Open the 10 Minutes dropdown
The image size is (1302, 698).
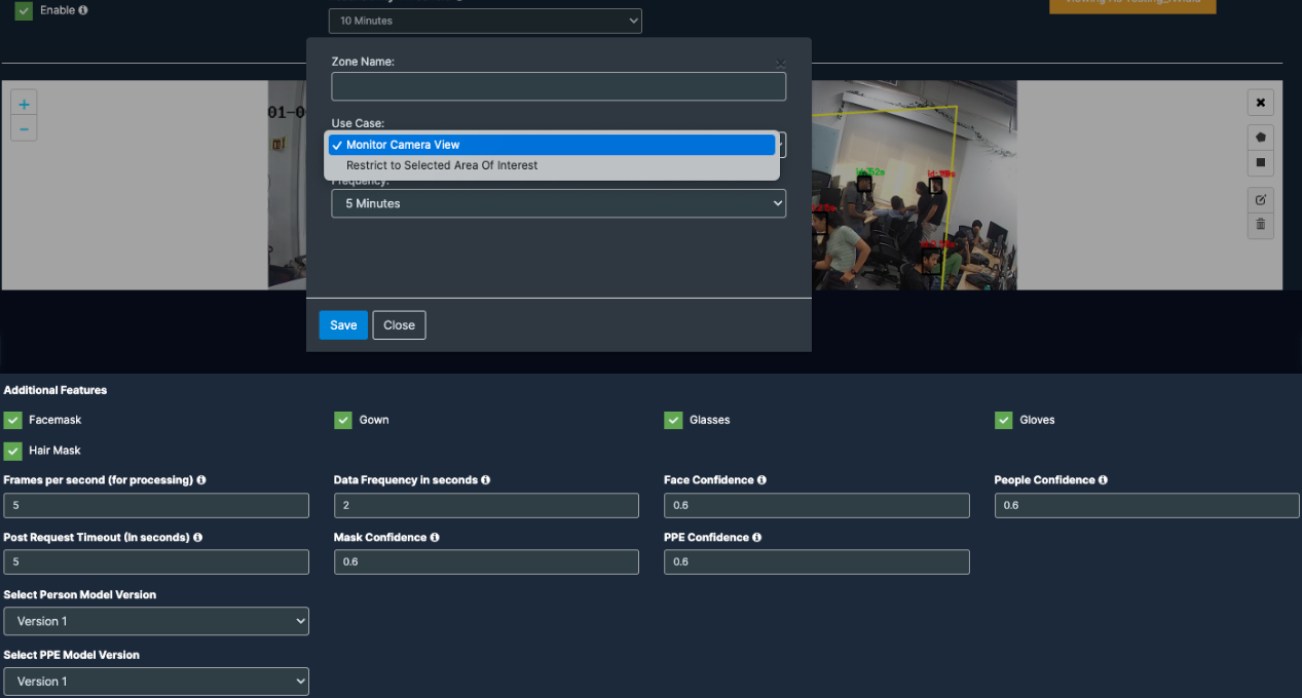pos(485,20)
